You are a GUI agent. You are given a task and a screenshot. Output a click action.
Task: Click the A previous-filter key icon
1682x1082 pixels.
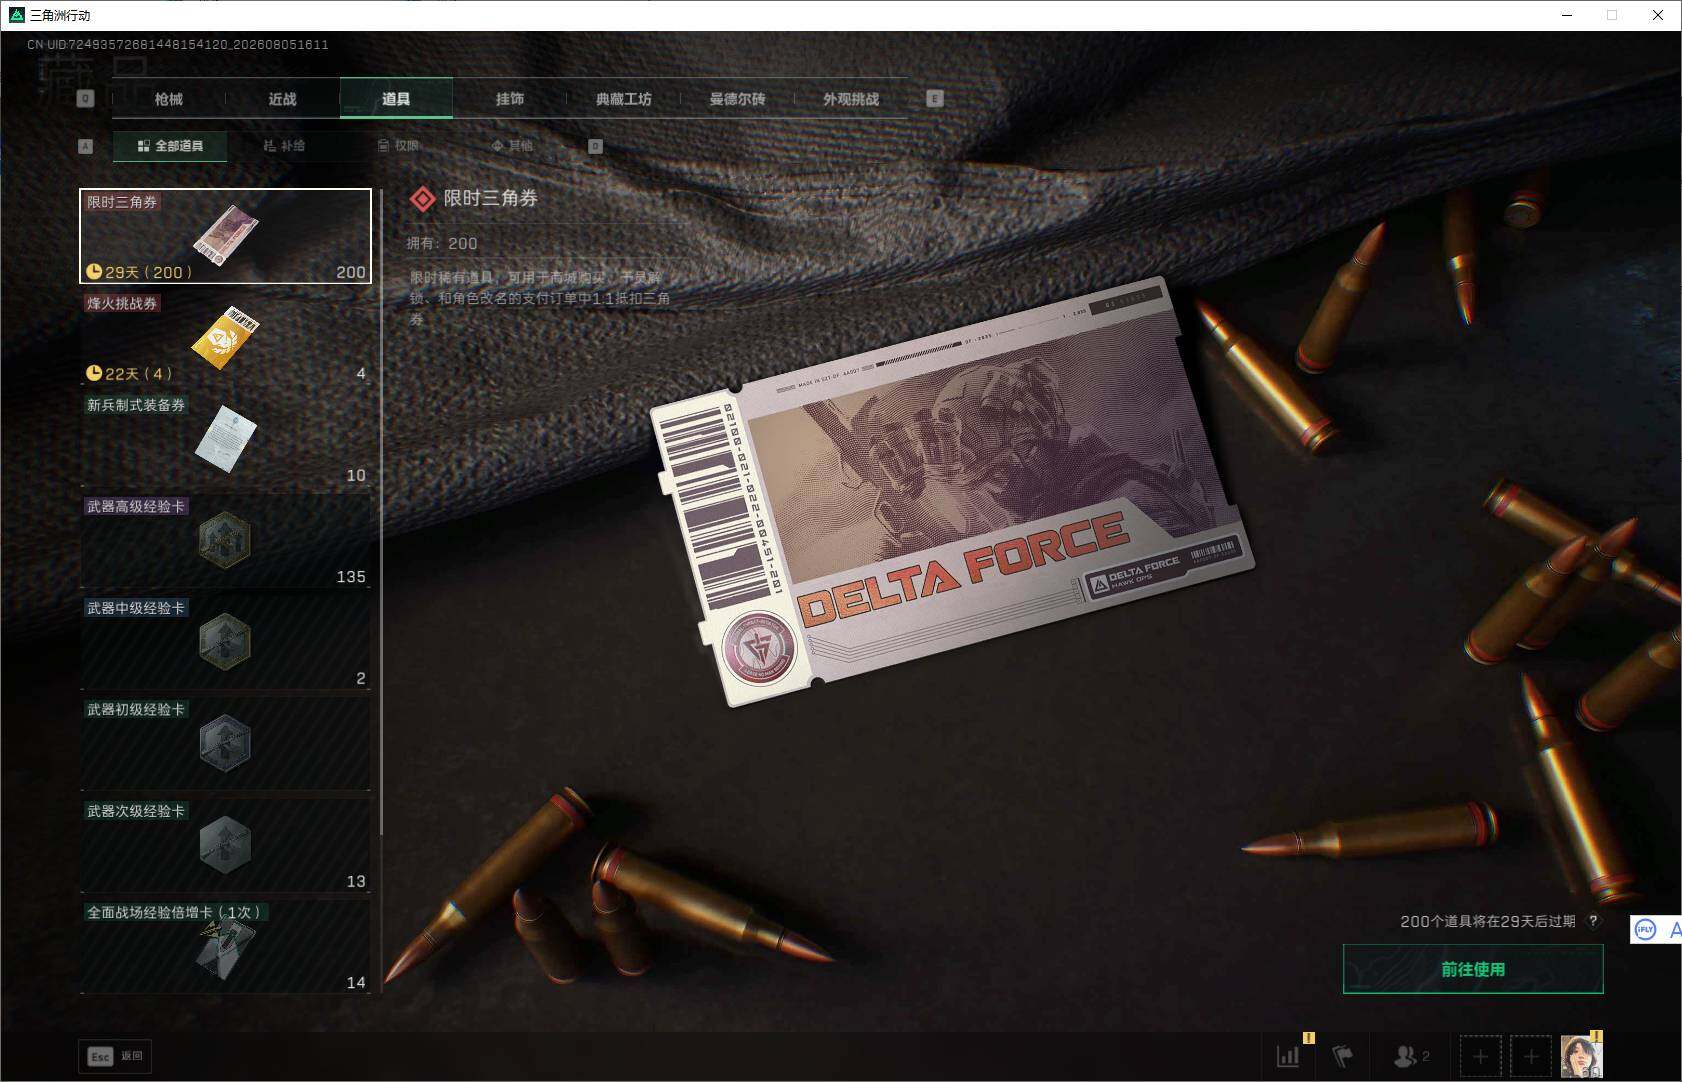click(x=85, y=146)
